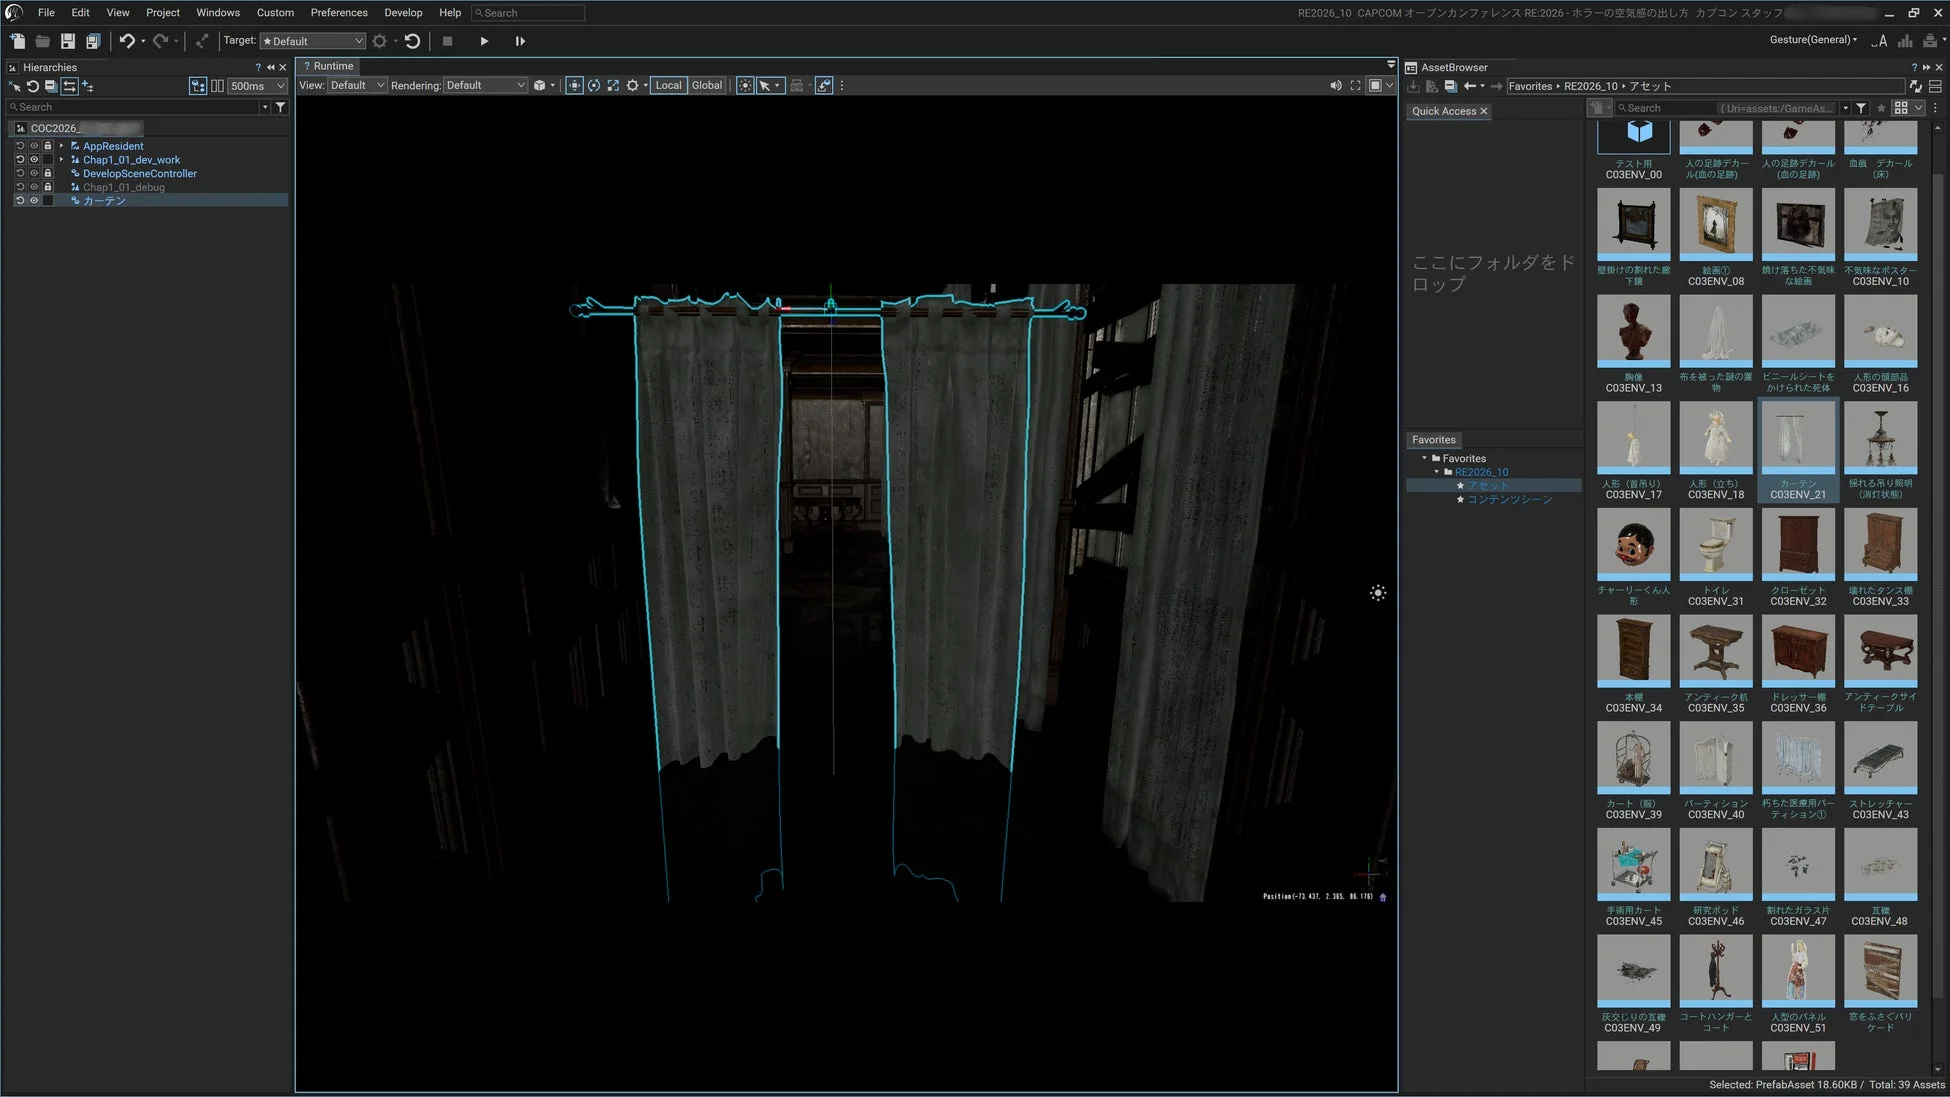Open the Hierarchies filter funnel
Viewport: 1950px width, 1097px height.
pyautogui.click(x=280, y=107)
